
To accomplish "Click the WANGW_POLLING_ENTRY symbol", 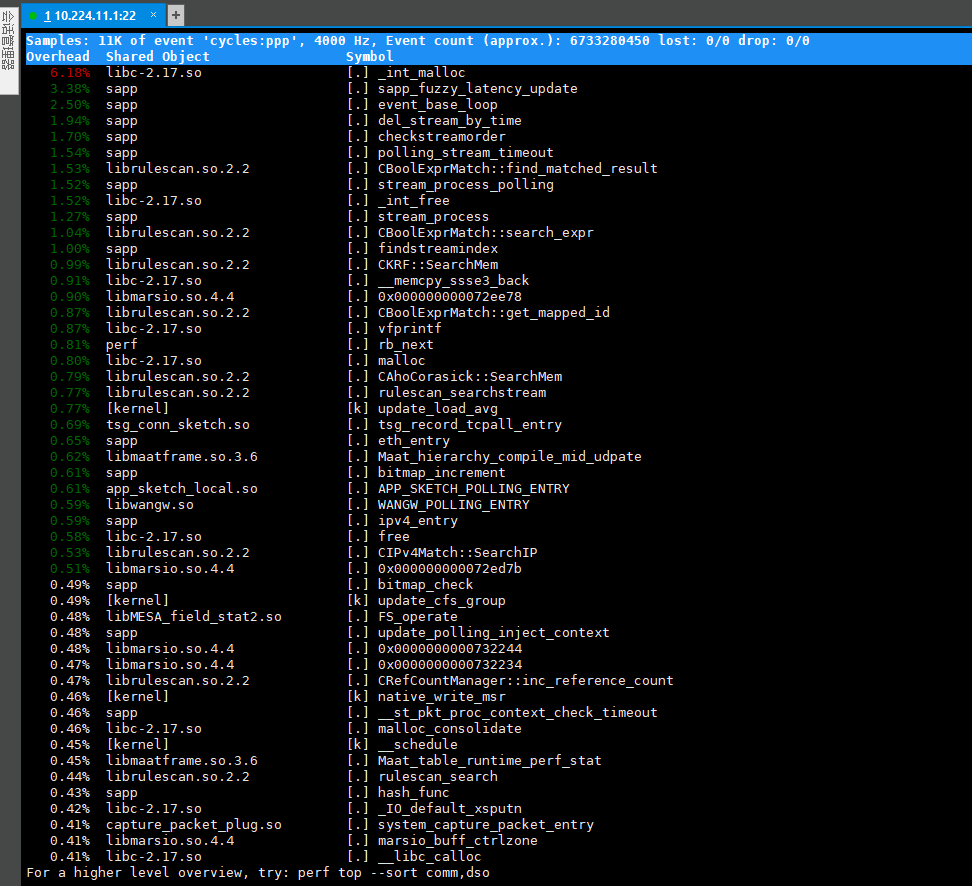I will (x=453, y=505).
